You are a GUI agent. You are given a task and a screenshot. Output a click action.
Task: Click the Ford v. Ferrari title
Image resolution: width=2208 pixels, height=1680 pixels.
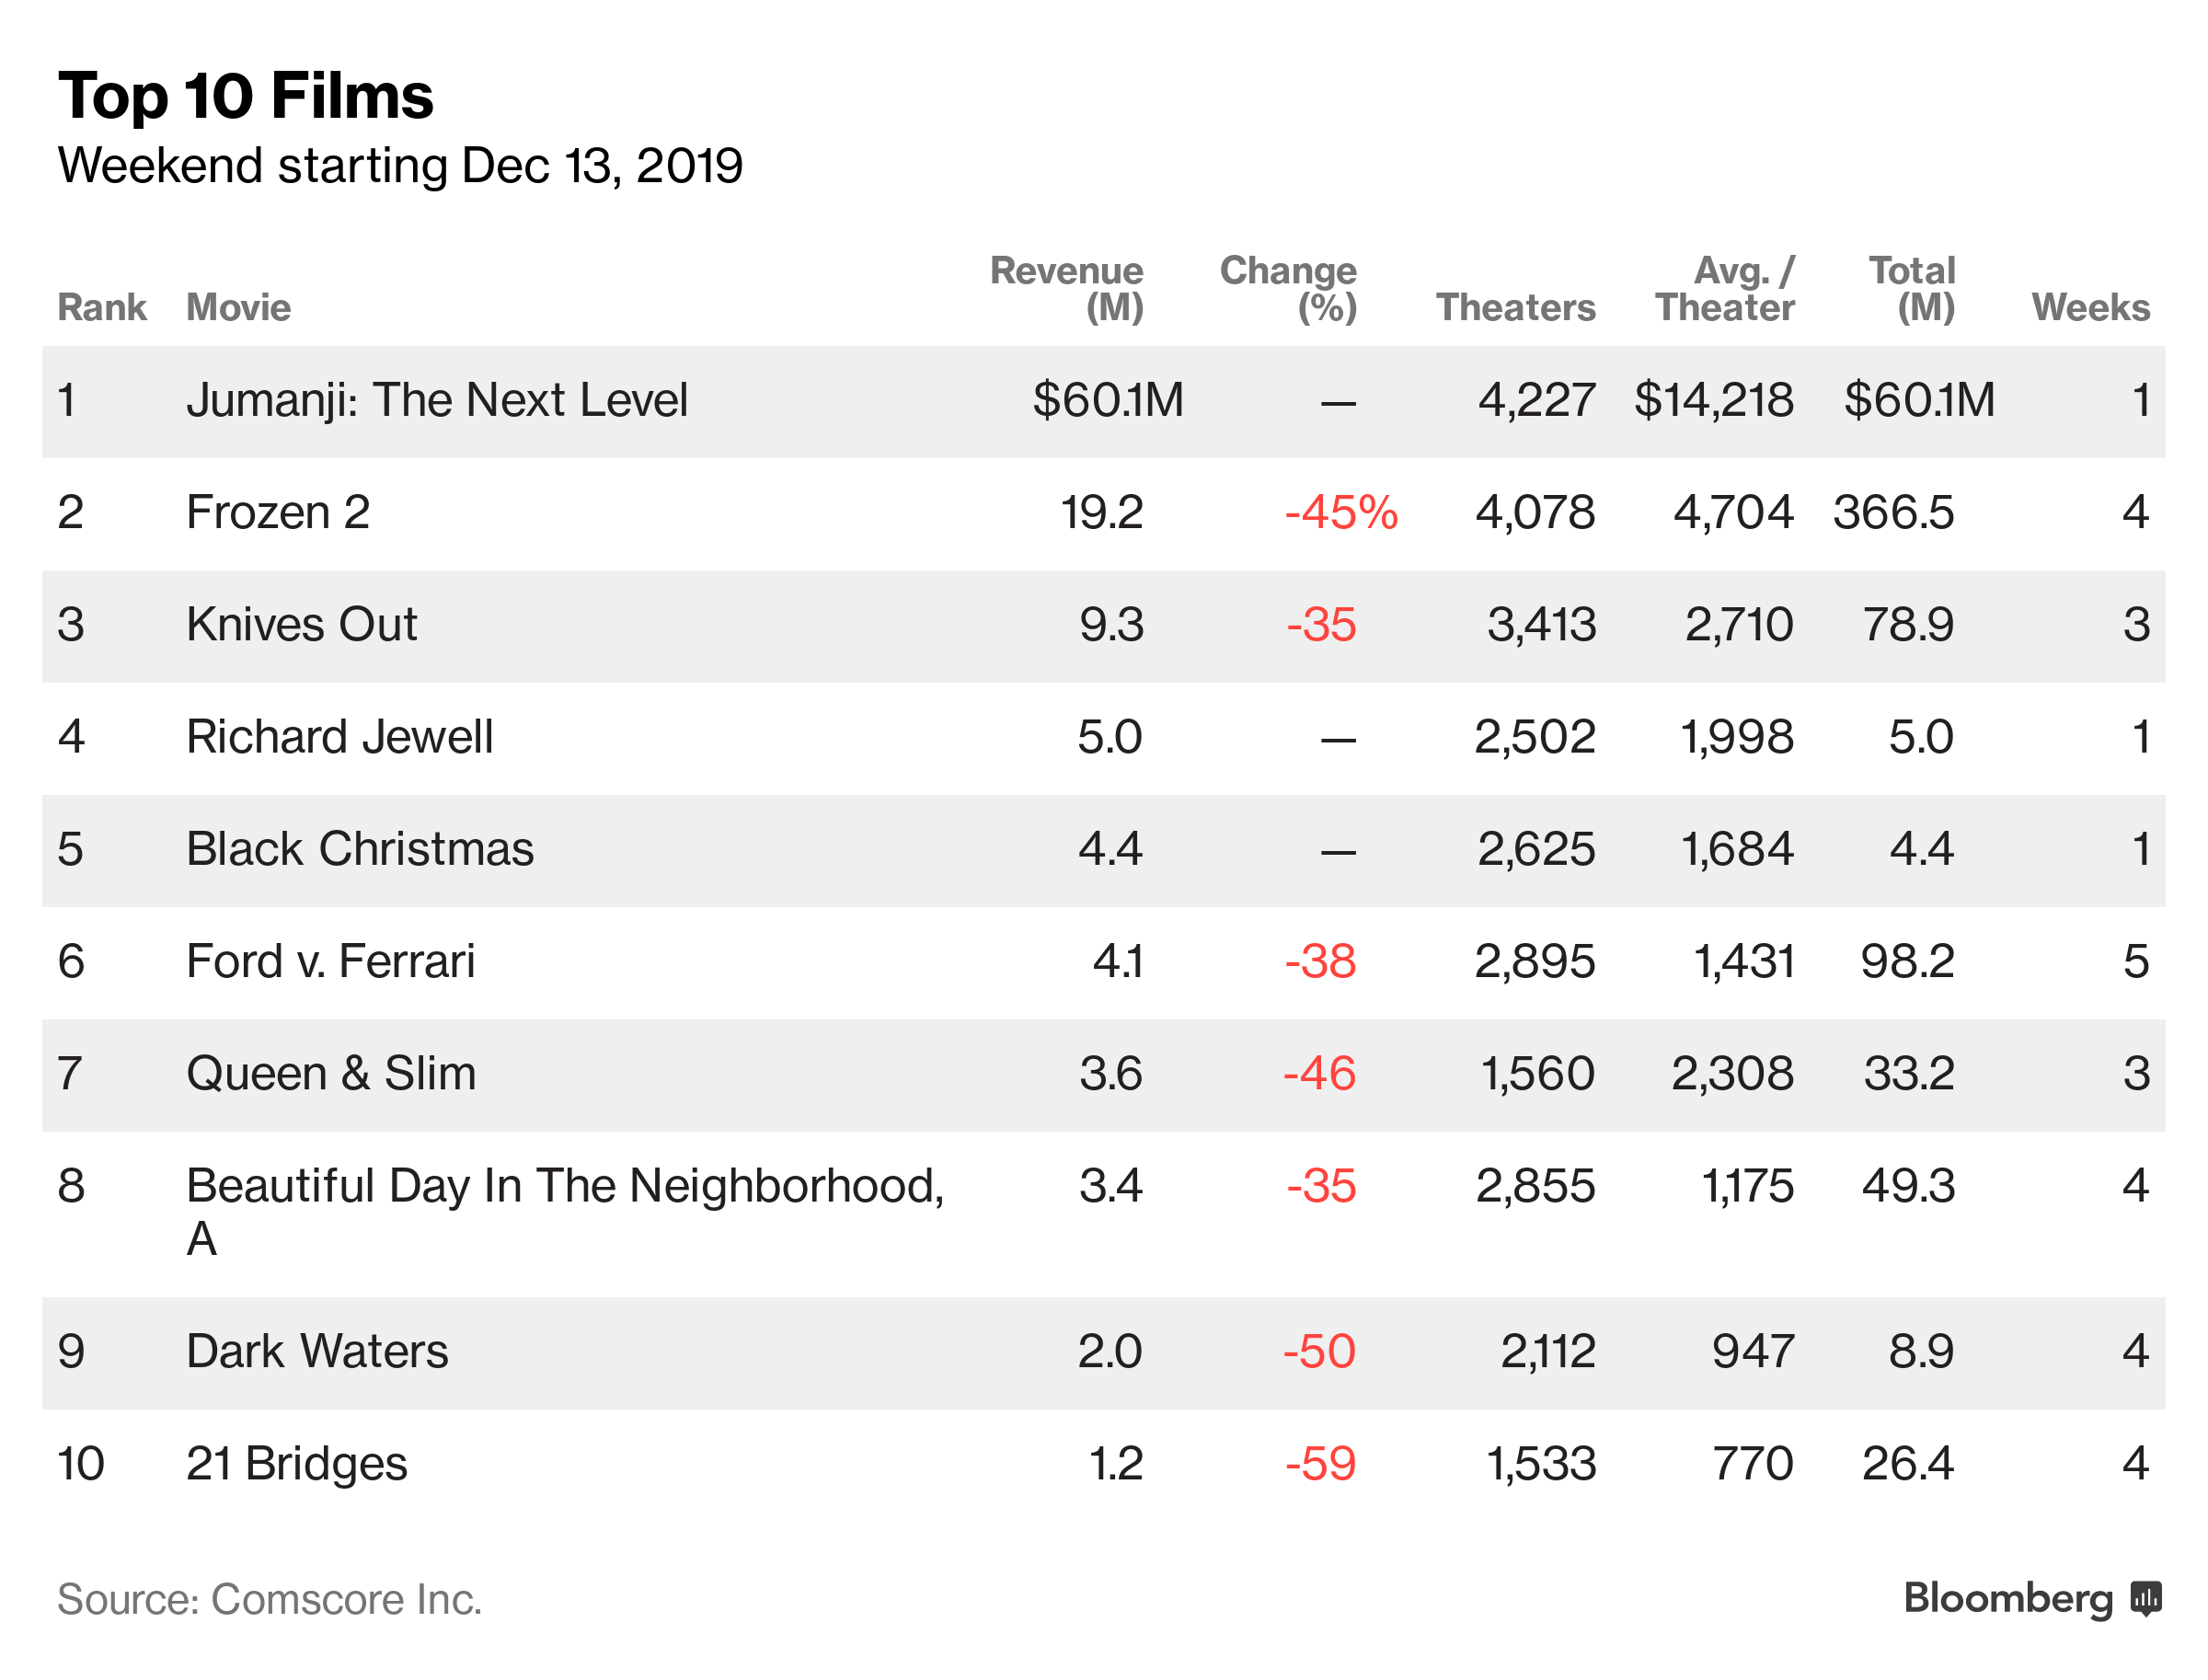330,961
